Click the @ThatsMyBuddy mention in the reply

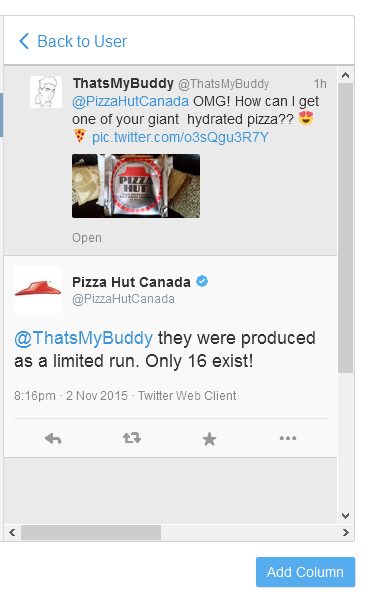[x=84, y=338]
